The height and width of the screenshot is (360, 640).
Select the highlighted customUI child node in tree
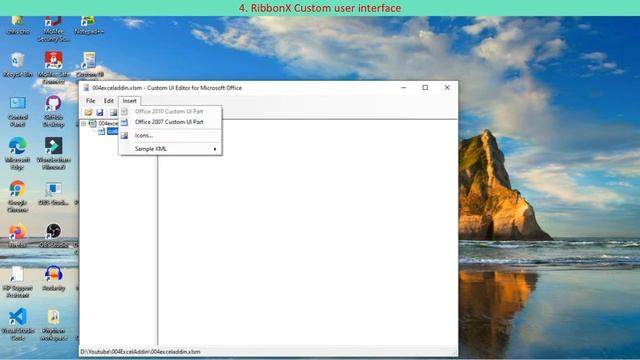click(112, 131)
